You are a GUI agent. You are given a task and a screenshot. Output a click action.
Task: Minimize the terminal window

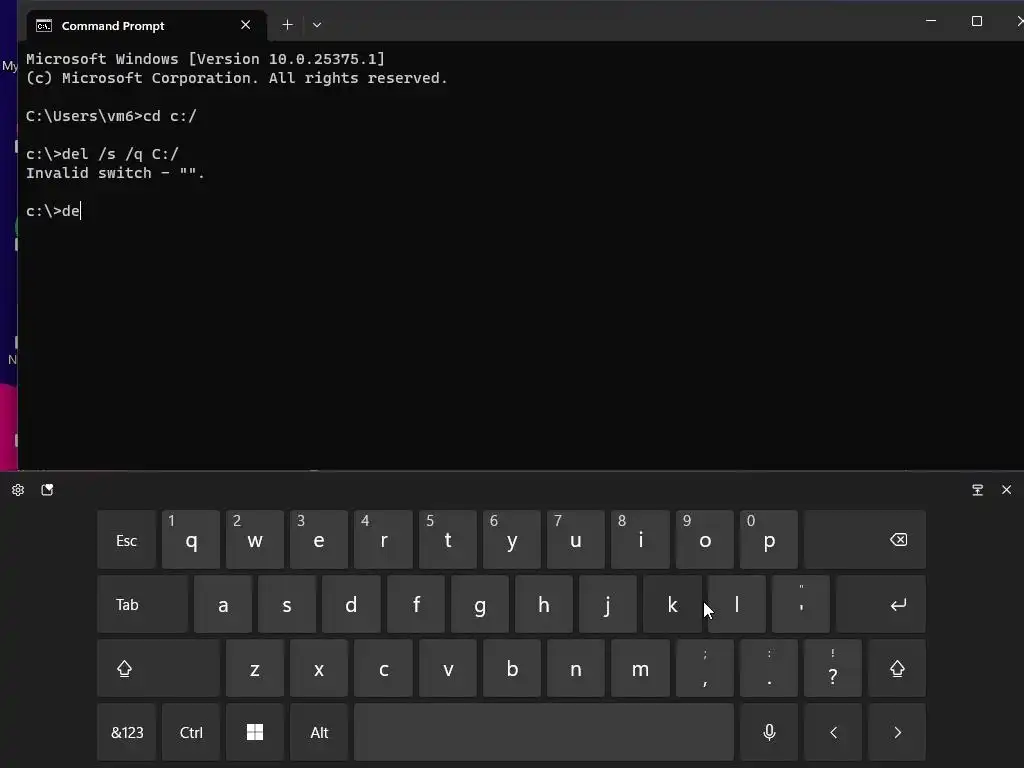(x=931, y=21)
